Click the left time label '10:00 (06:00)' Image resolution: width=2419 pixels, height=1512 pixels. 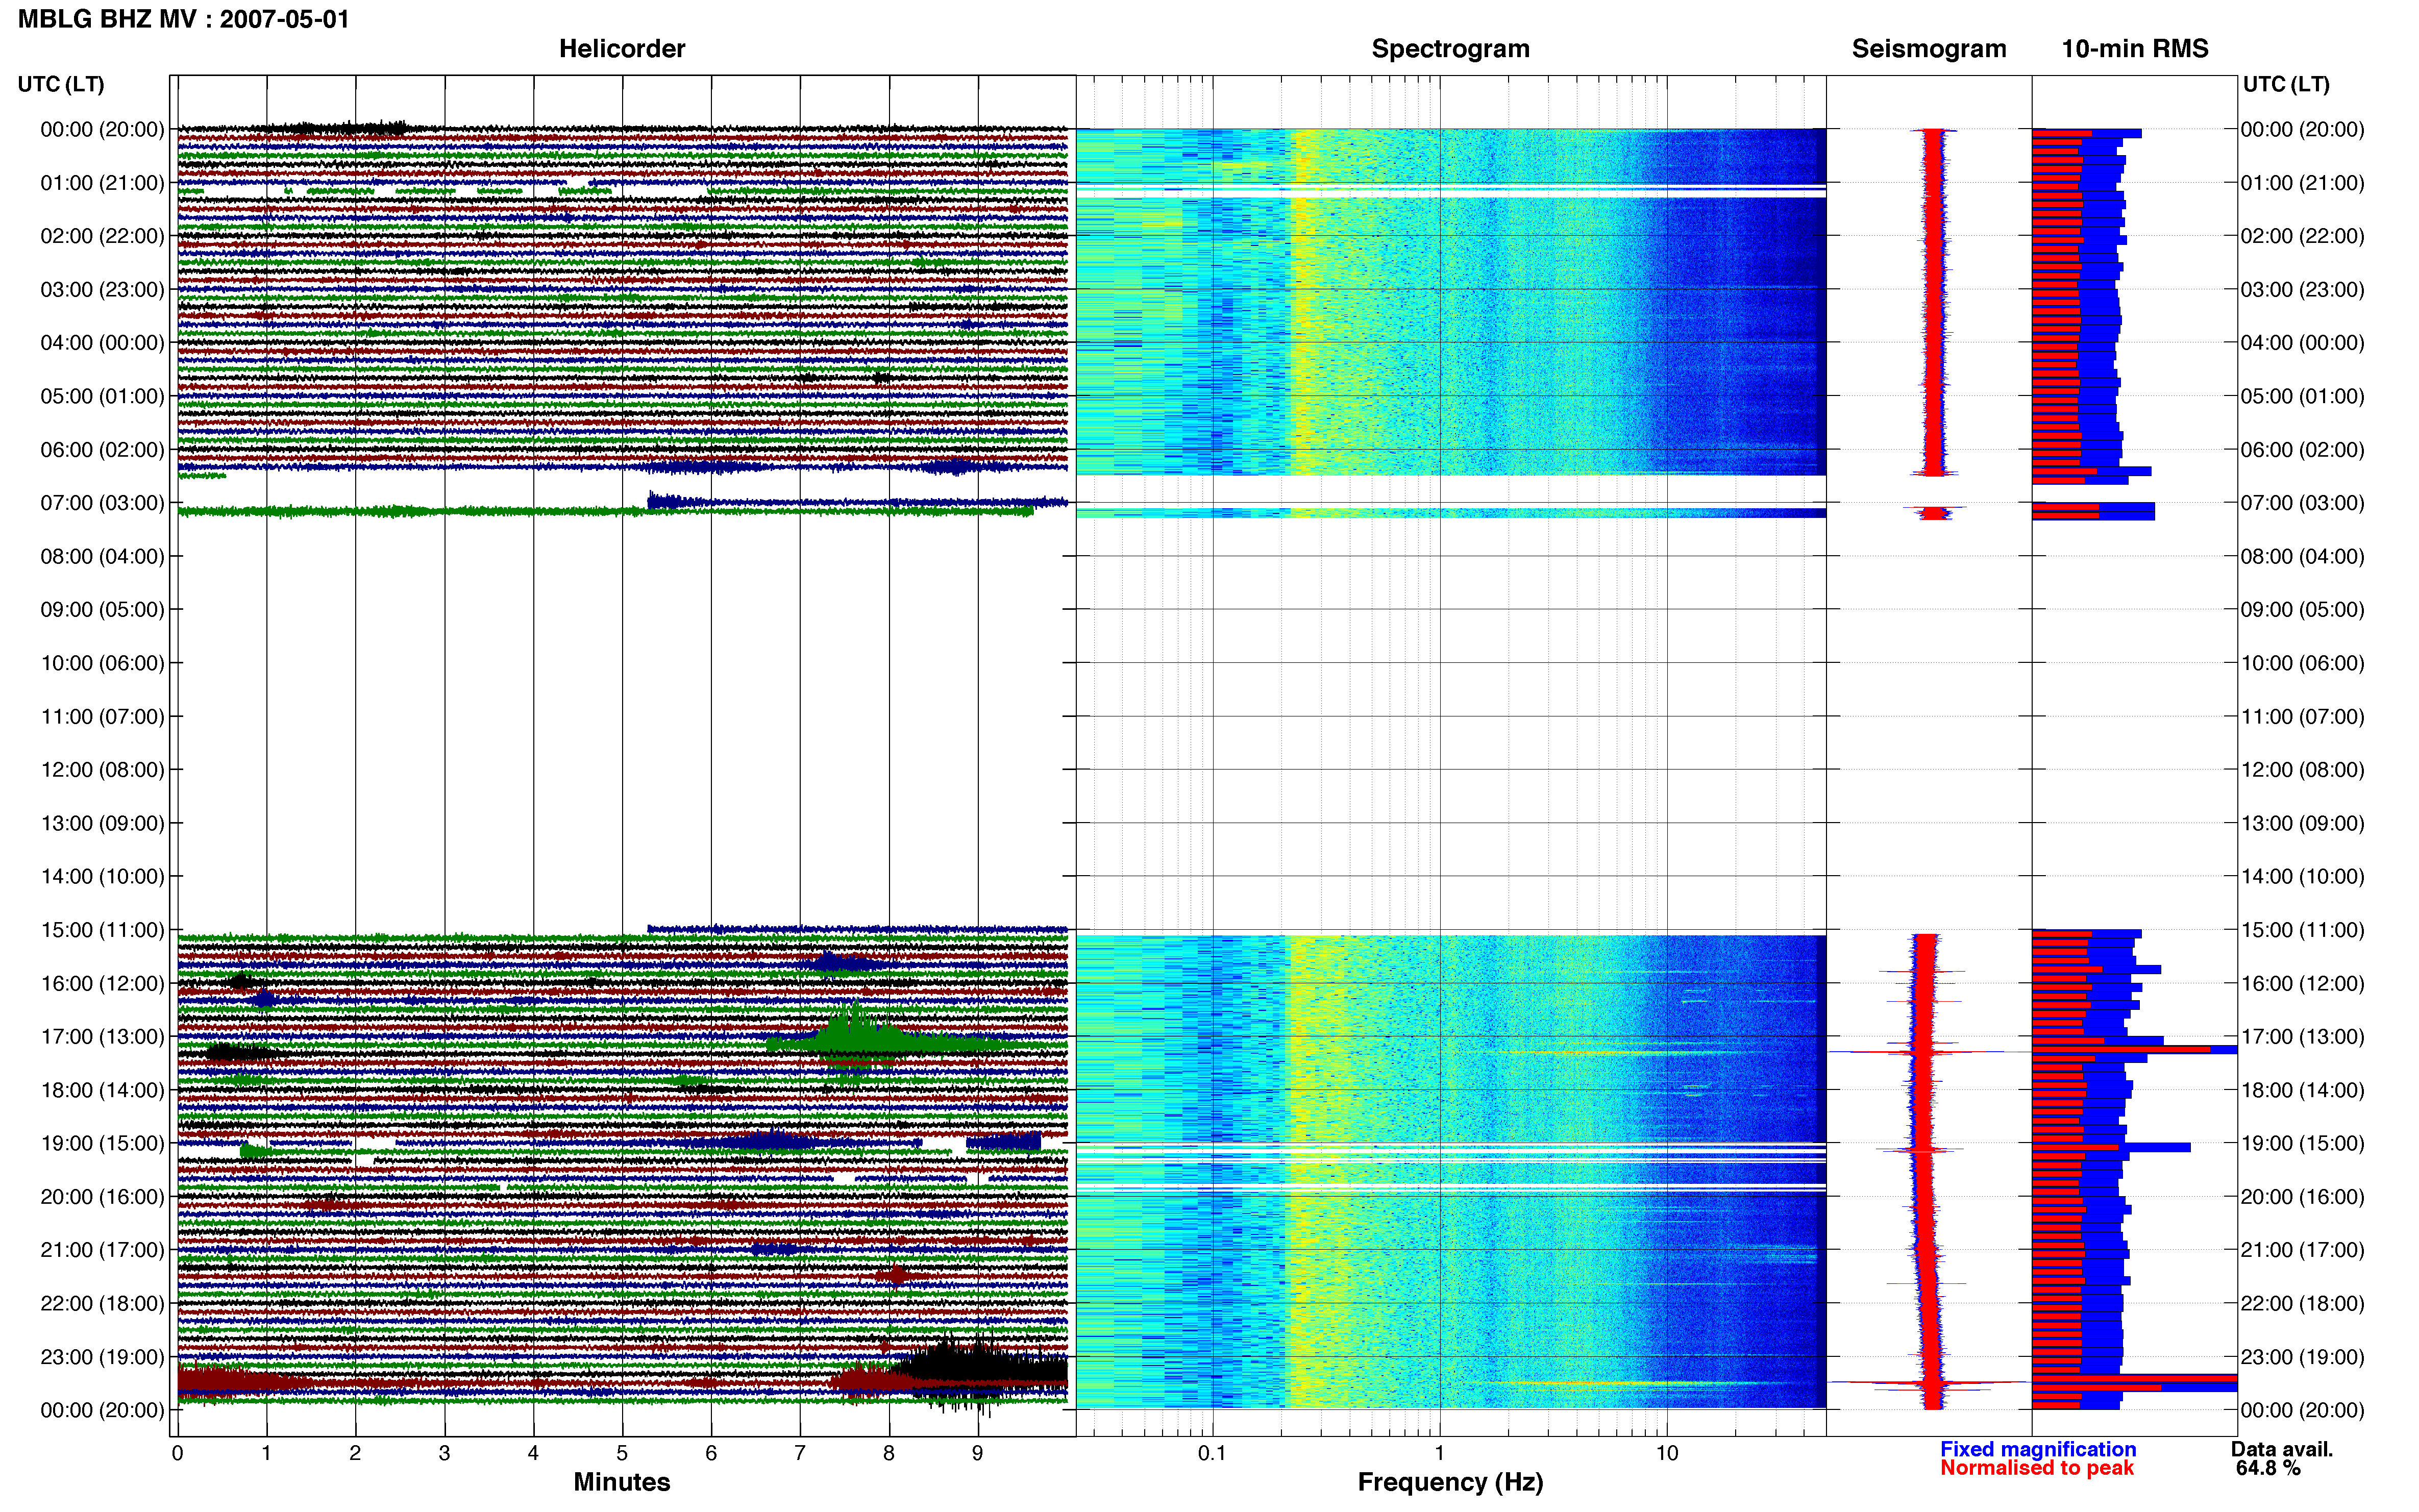click(x=102, y=663)
